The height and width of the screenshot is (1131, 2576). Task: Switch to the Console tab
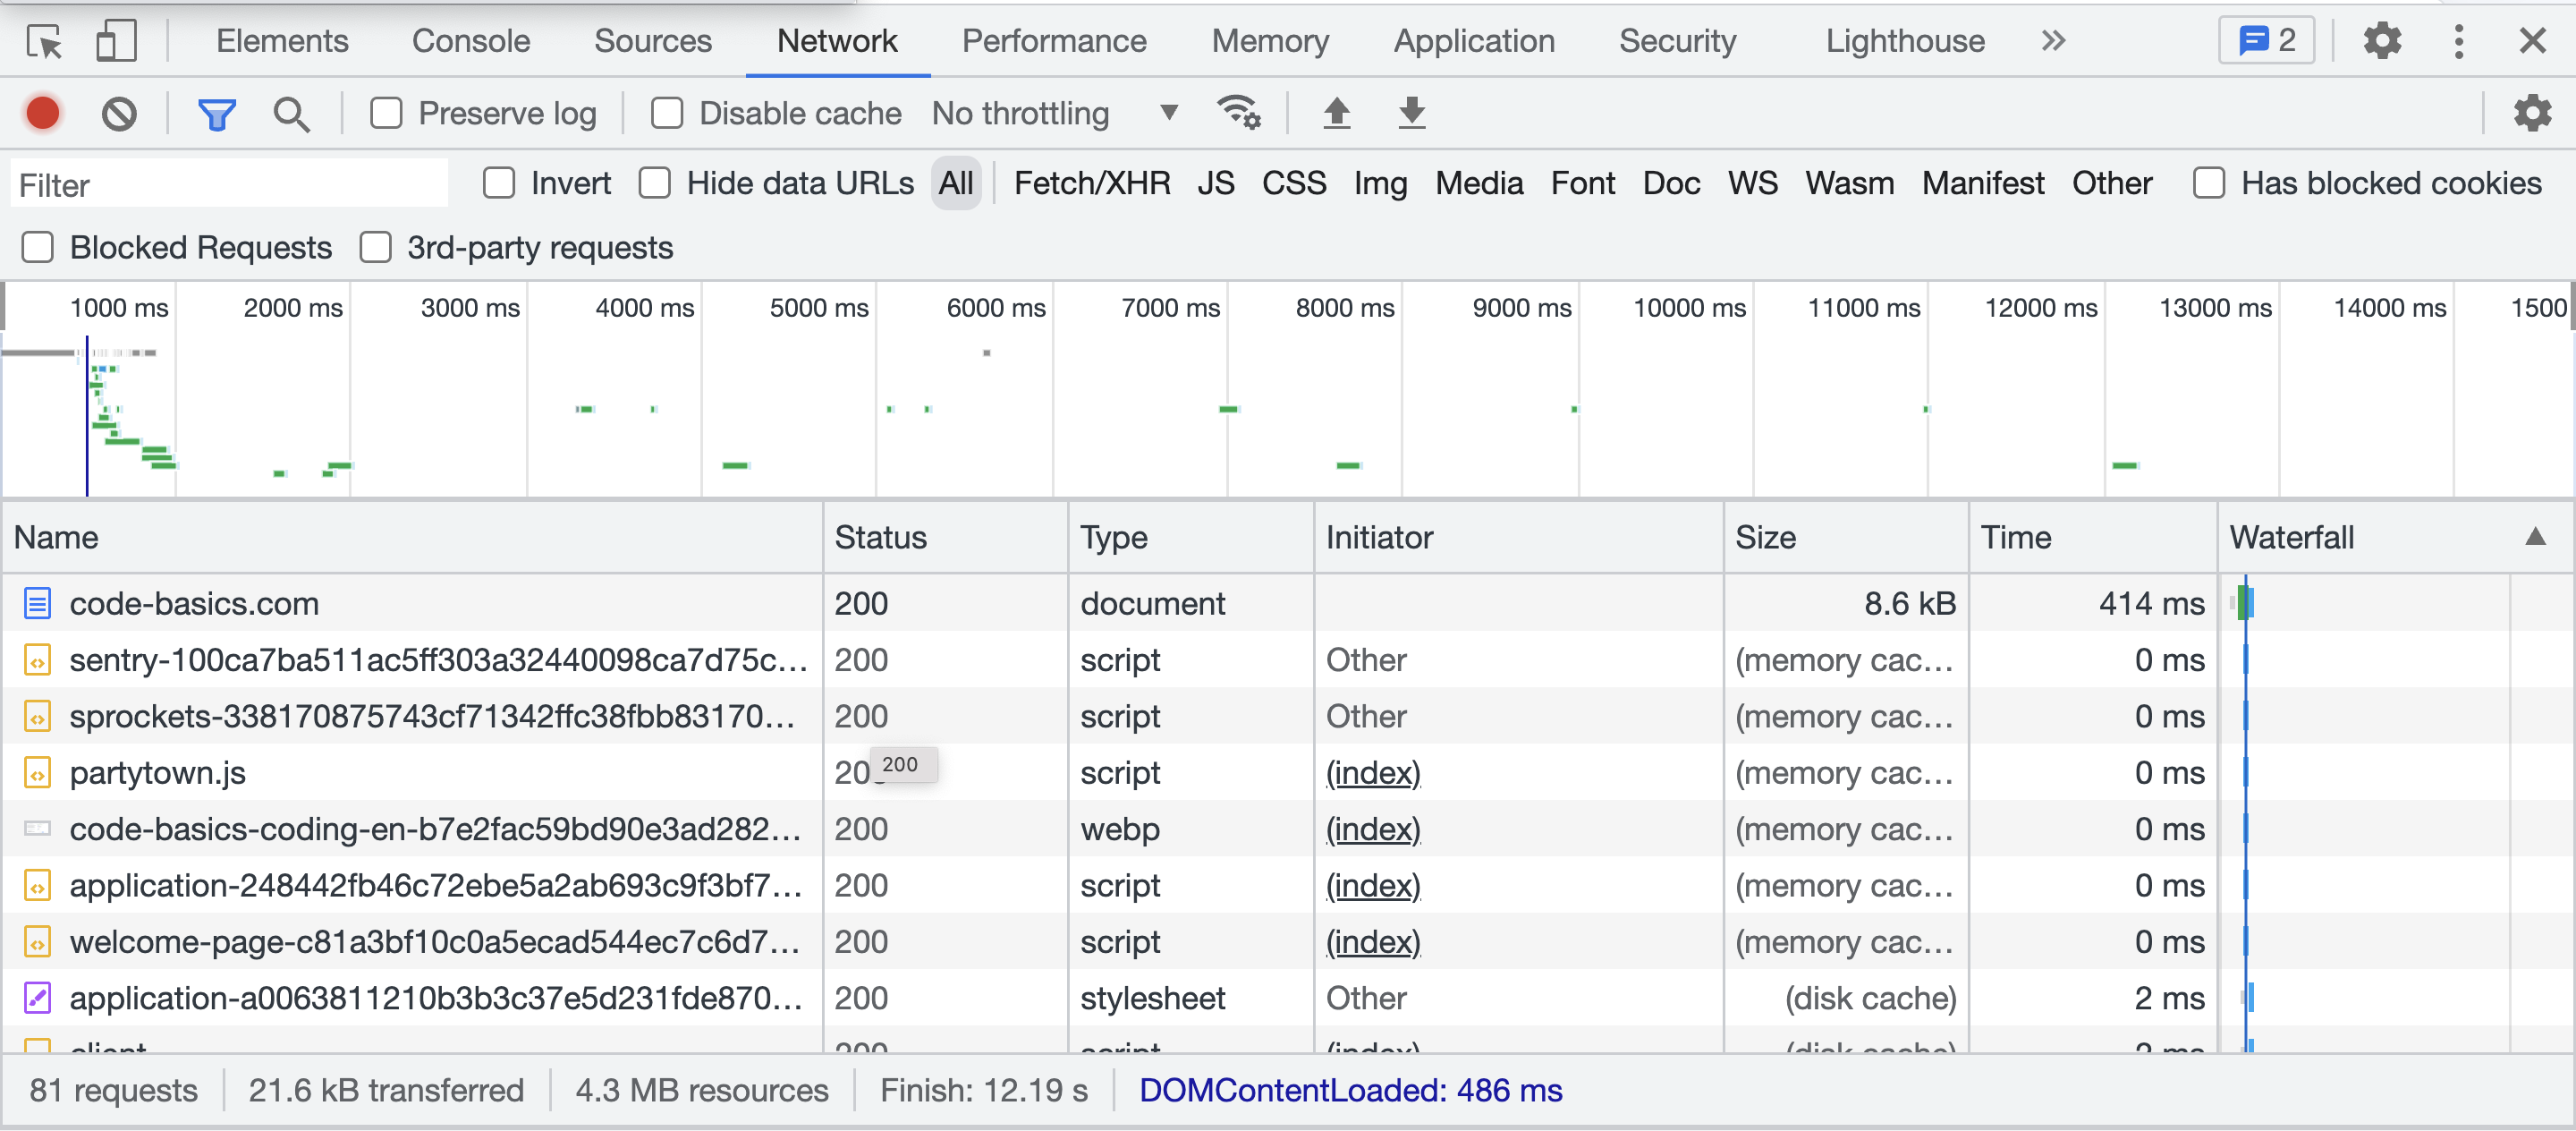471,41
